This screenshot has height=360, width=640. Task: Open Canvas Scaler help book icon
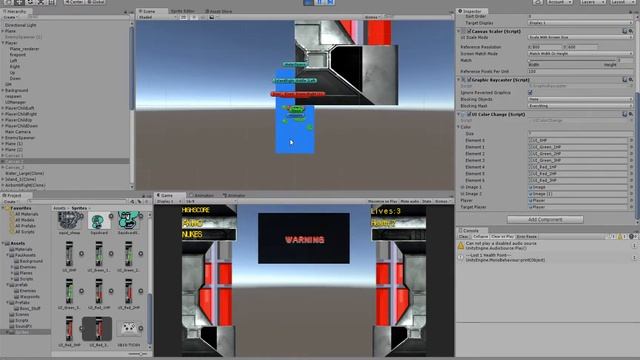(624, 31)
